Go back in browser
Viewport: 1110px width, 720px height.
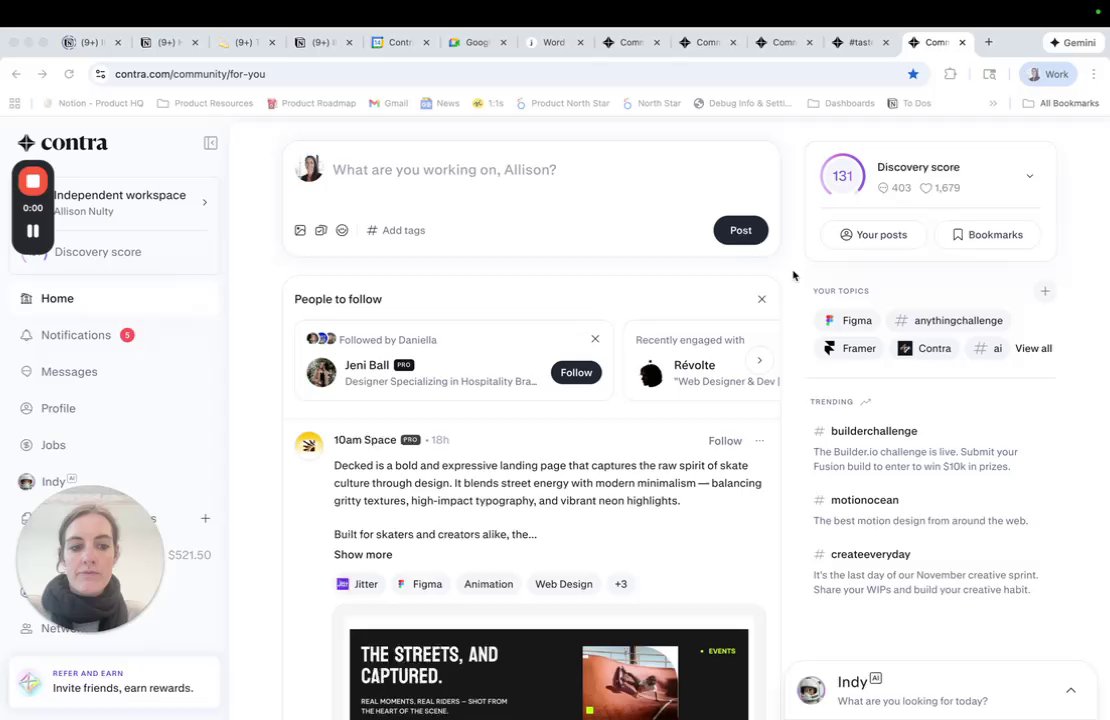tap(16, 74)
